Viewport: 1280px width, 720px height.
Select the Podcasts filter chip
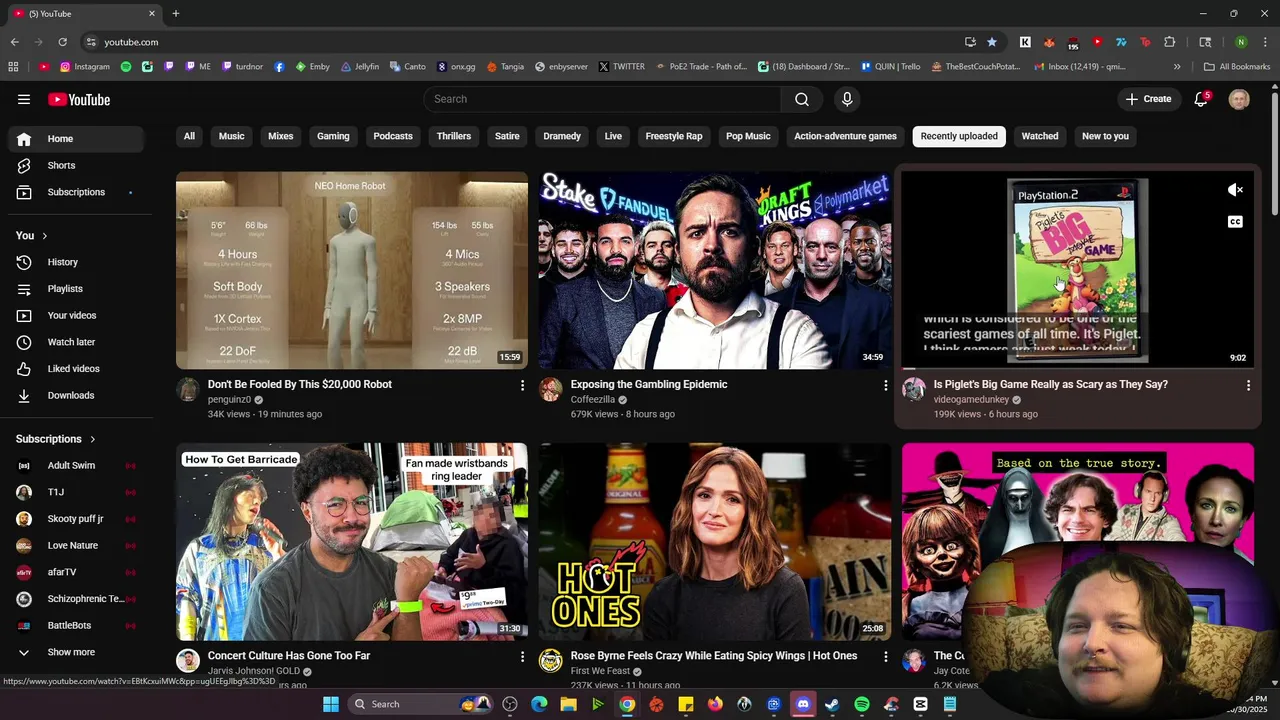pyautogui.click(x=393, y=136)
